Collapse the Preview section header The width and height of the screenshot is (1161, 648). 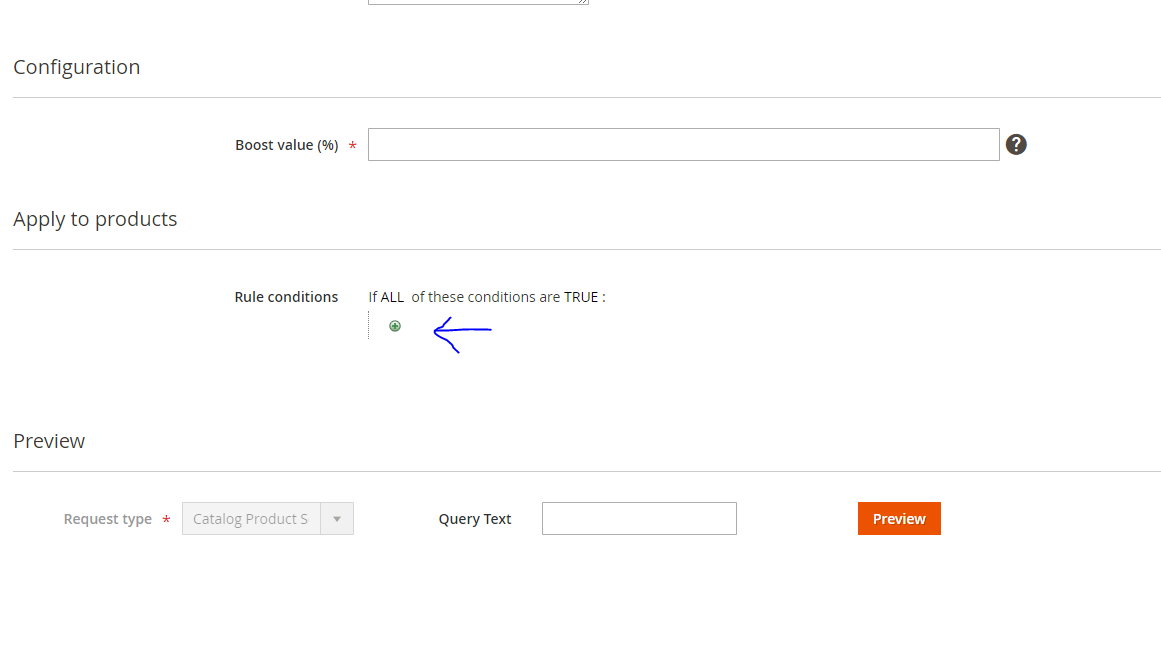tap(48, 440)
